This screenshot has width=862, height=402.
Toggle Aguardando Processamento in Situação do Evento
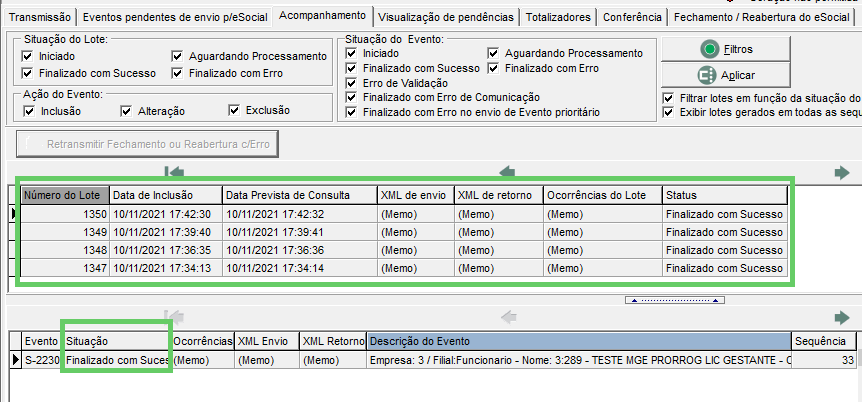pyautogui.click(x=493, y=53)
